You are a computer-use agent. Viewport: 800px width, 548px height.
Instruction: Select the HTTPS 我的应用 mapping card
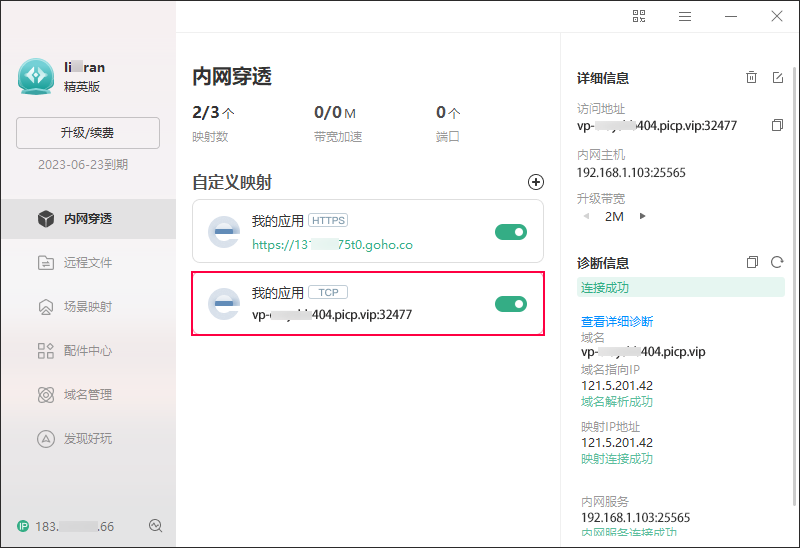368,231
